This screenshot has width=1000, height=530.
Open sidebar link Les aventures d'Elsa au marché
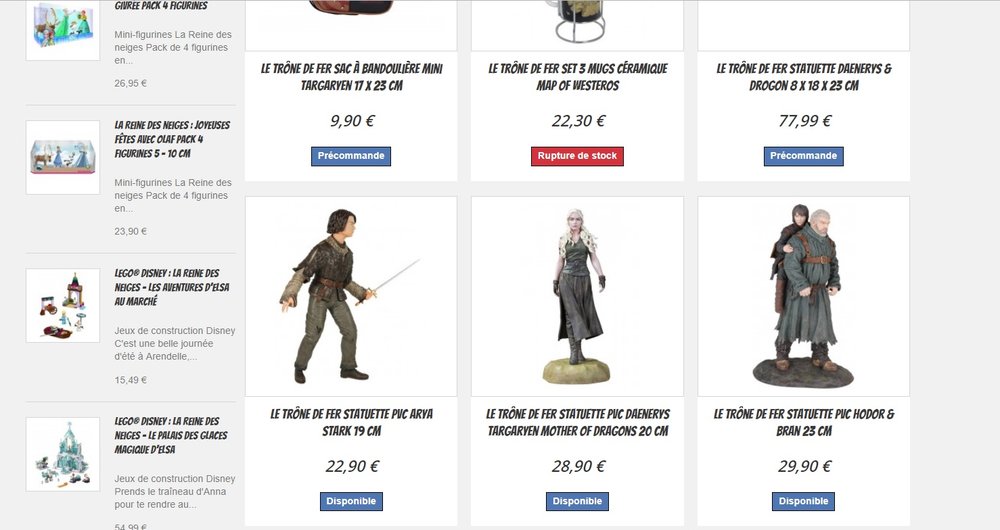tap(172, 287)
